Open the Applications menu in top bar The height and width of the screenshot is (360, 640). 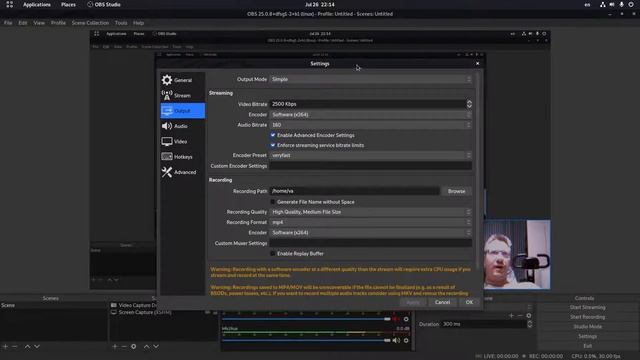click(x=37, y=4)
